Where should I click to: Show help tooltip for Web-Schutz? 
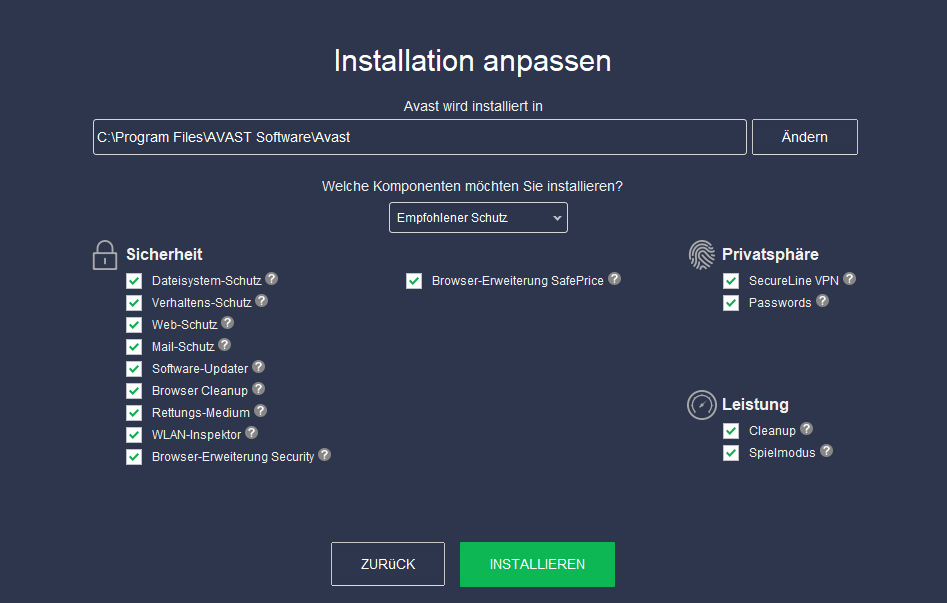tap(228, 323)
